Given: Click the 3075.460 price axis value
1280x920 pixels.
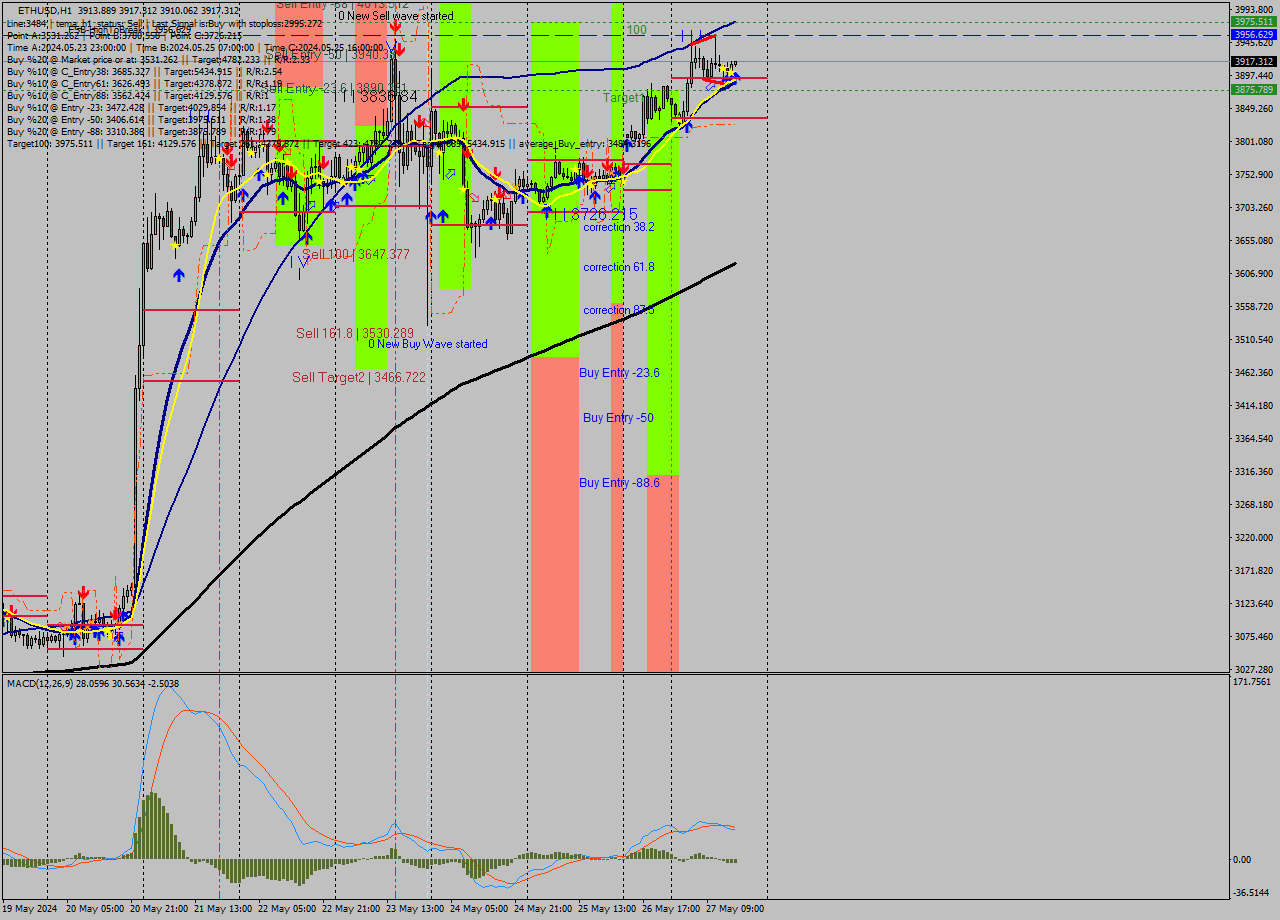Looking at the screenshot, I should 1254,637.
